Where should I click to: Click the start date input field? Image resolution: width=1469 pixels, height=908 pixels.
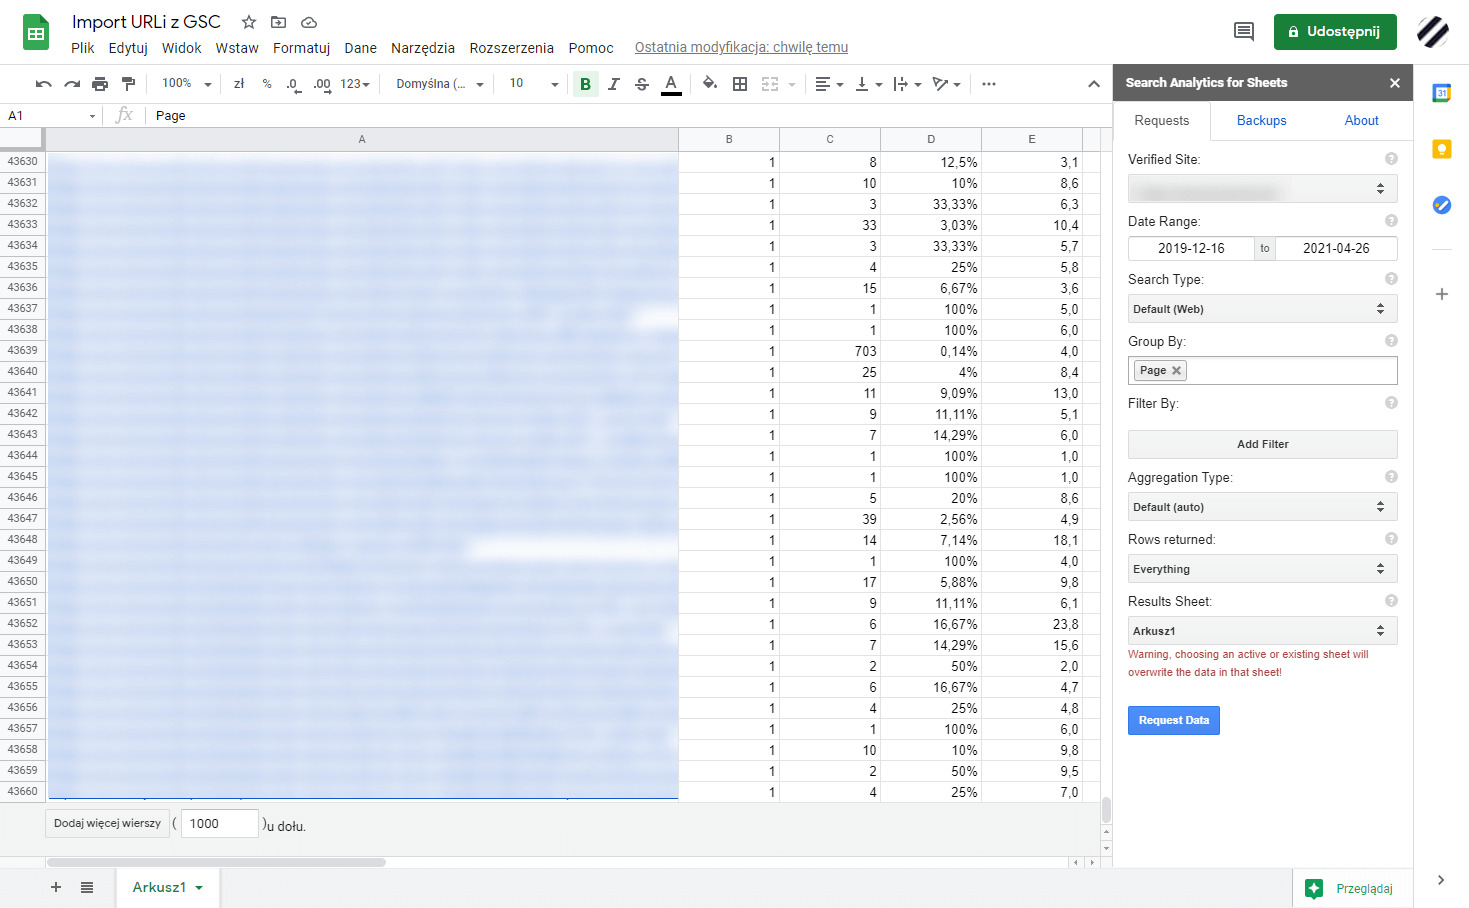coord(1191,248)
